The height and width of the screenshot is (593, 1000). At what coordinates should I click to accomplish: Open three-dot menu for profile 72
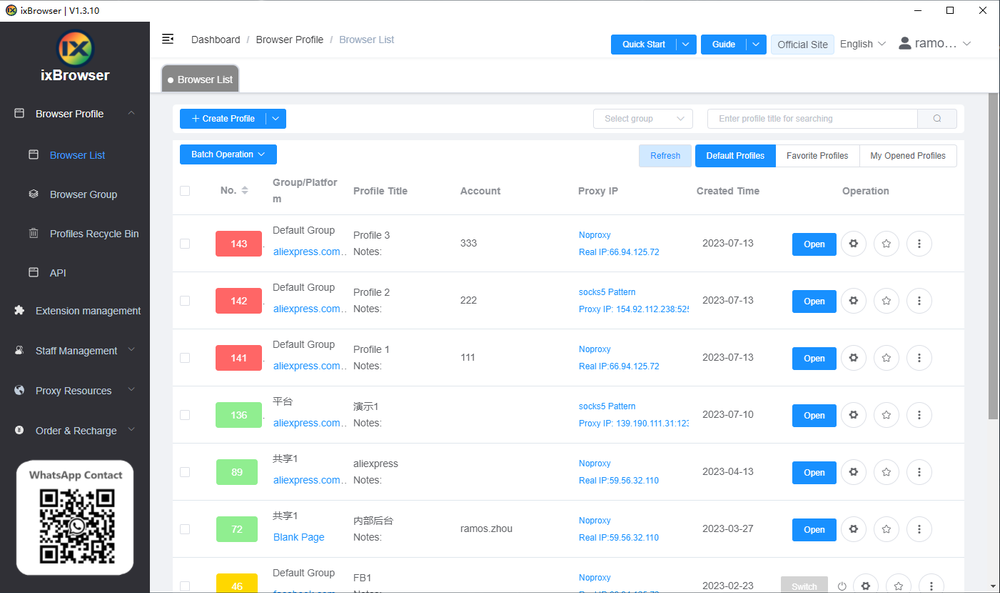pos(919,529)
